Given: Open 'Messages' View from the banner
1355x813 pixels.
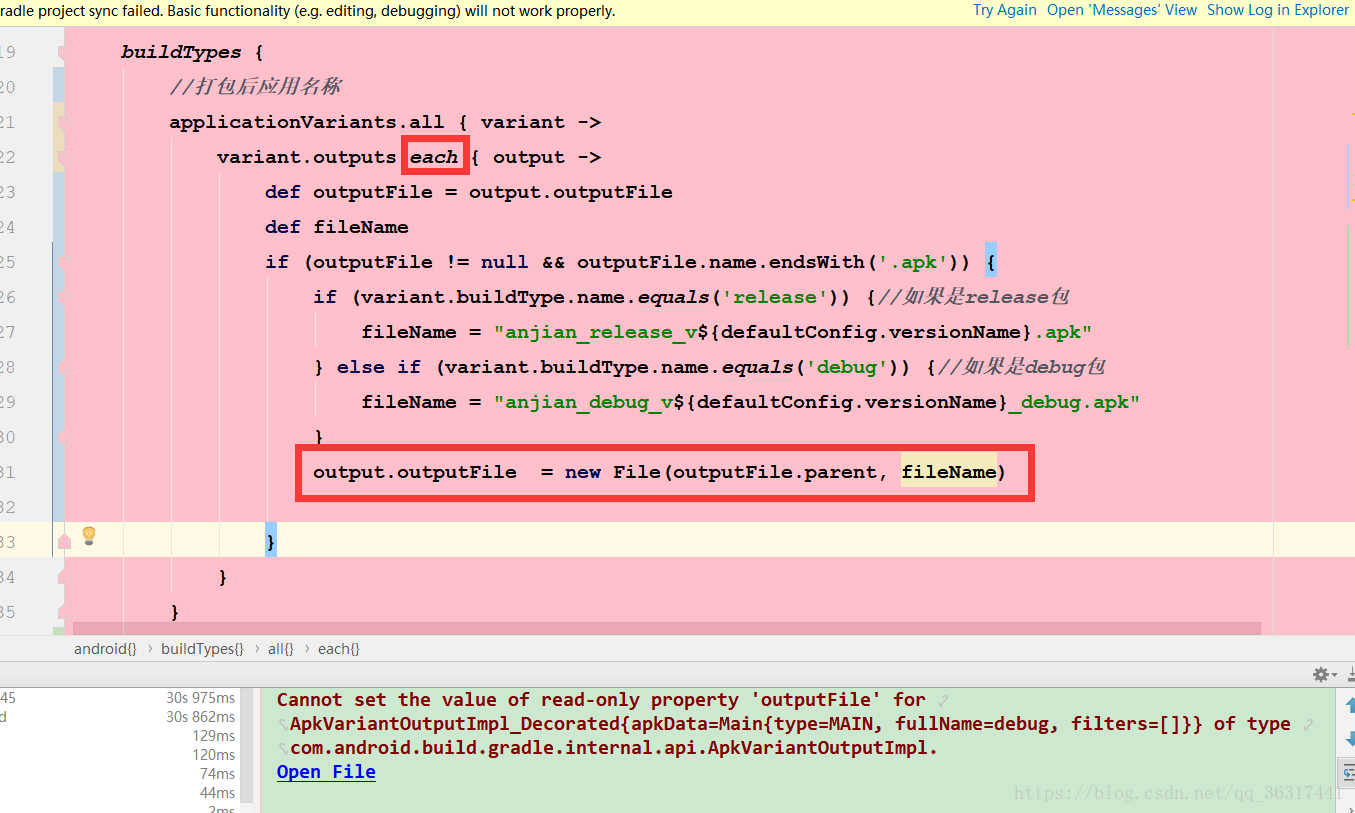Looking at the screenshot, I should [x=1121, y=10].
